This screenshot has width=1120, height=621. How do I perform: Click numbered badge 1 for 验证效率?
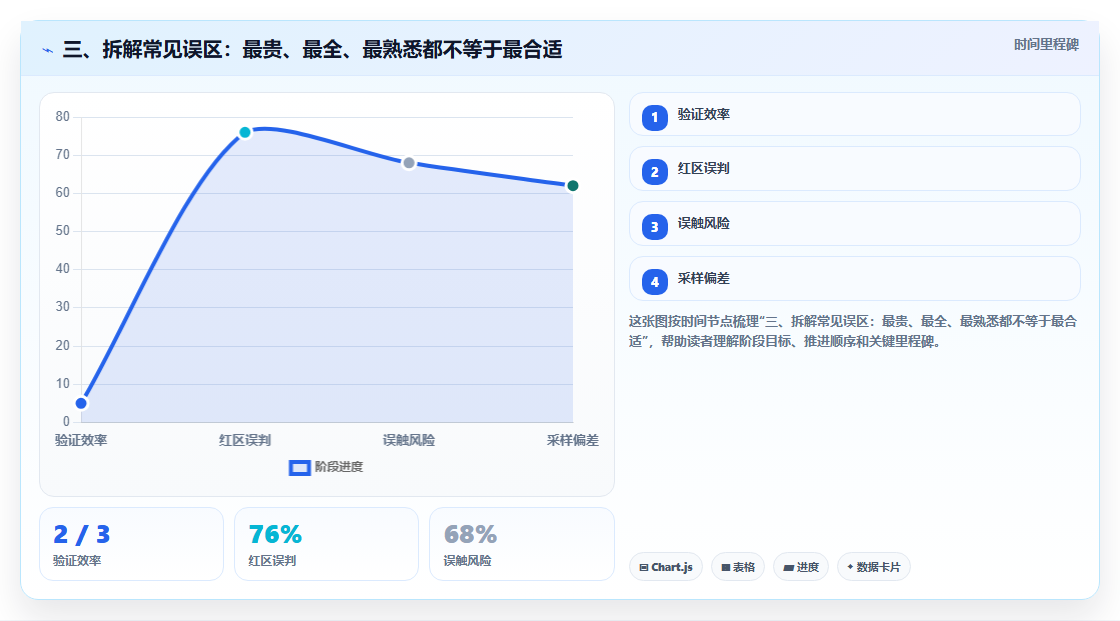tap(654, 118)
